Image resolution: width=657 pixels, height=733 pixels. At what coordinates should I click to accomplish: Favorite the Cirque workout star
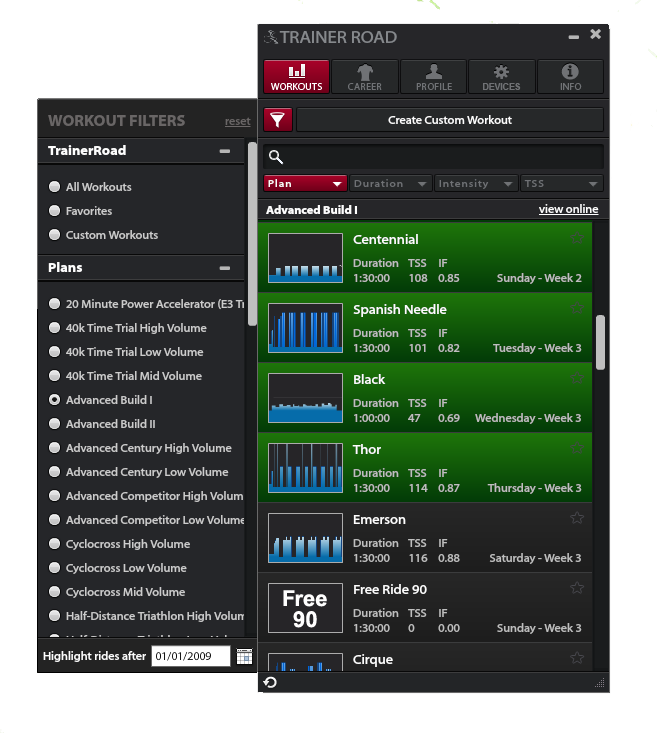click(x=577, y=658)
